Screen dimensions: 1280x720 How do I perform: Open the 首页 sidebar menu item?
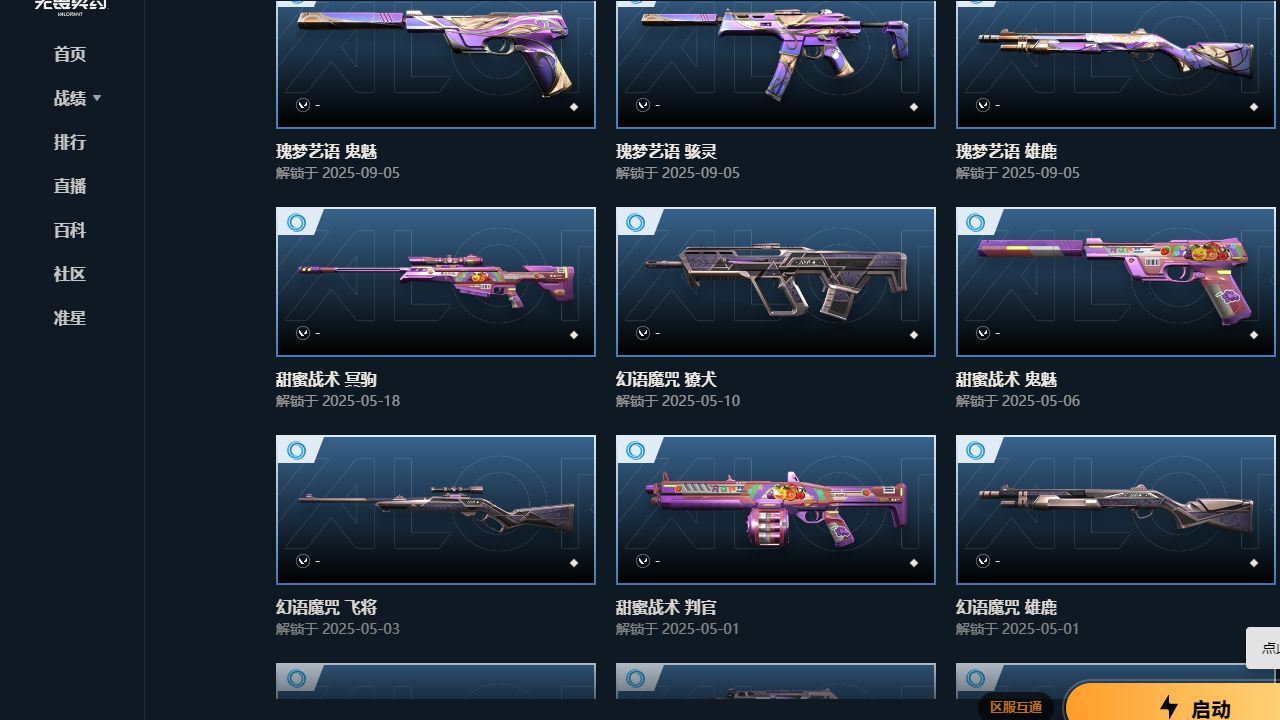(70, 54)
